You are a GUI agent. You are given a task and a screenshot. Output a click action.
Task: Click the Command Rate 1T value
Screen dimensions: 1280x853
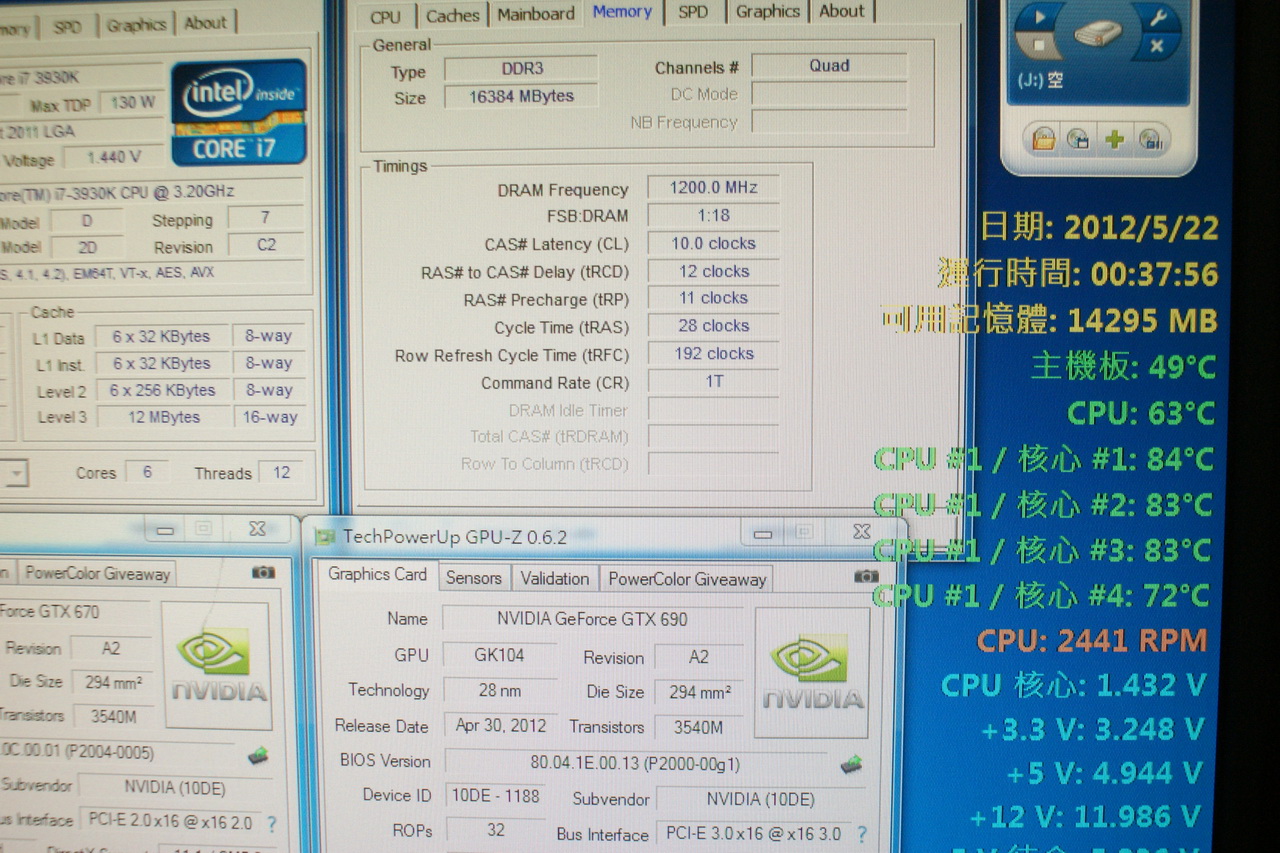coord(713,381)
